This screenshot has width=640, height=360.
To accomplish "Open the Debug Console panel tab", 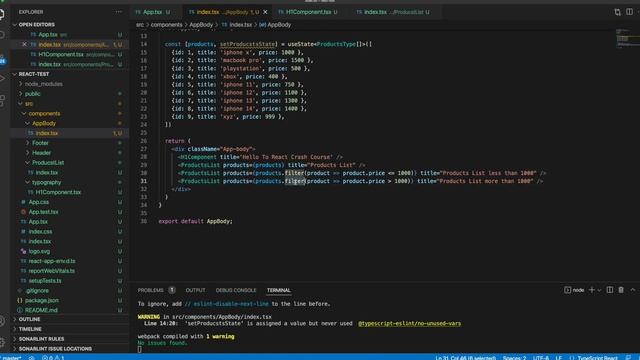I will click(x=236, y=290).
